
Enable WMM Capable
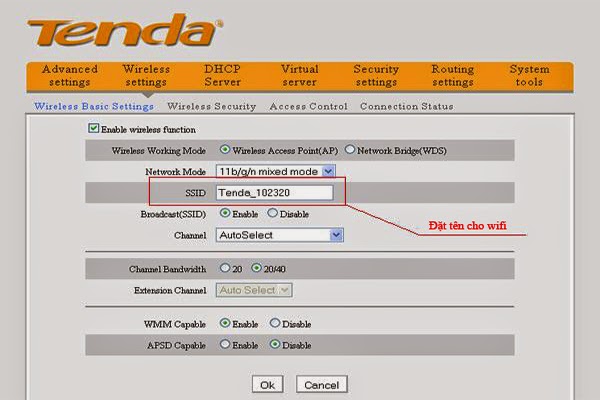tap(225, 323)
